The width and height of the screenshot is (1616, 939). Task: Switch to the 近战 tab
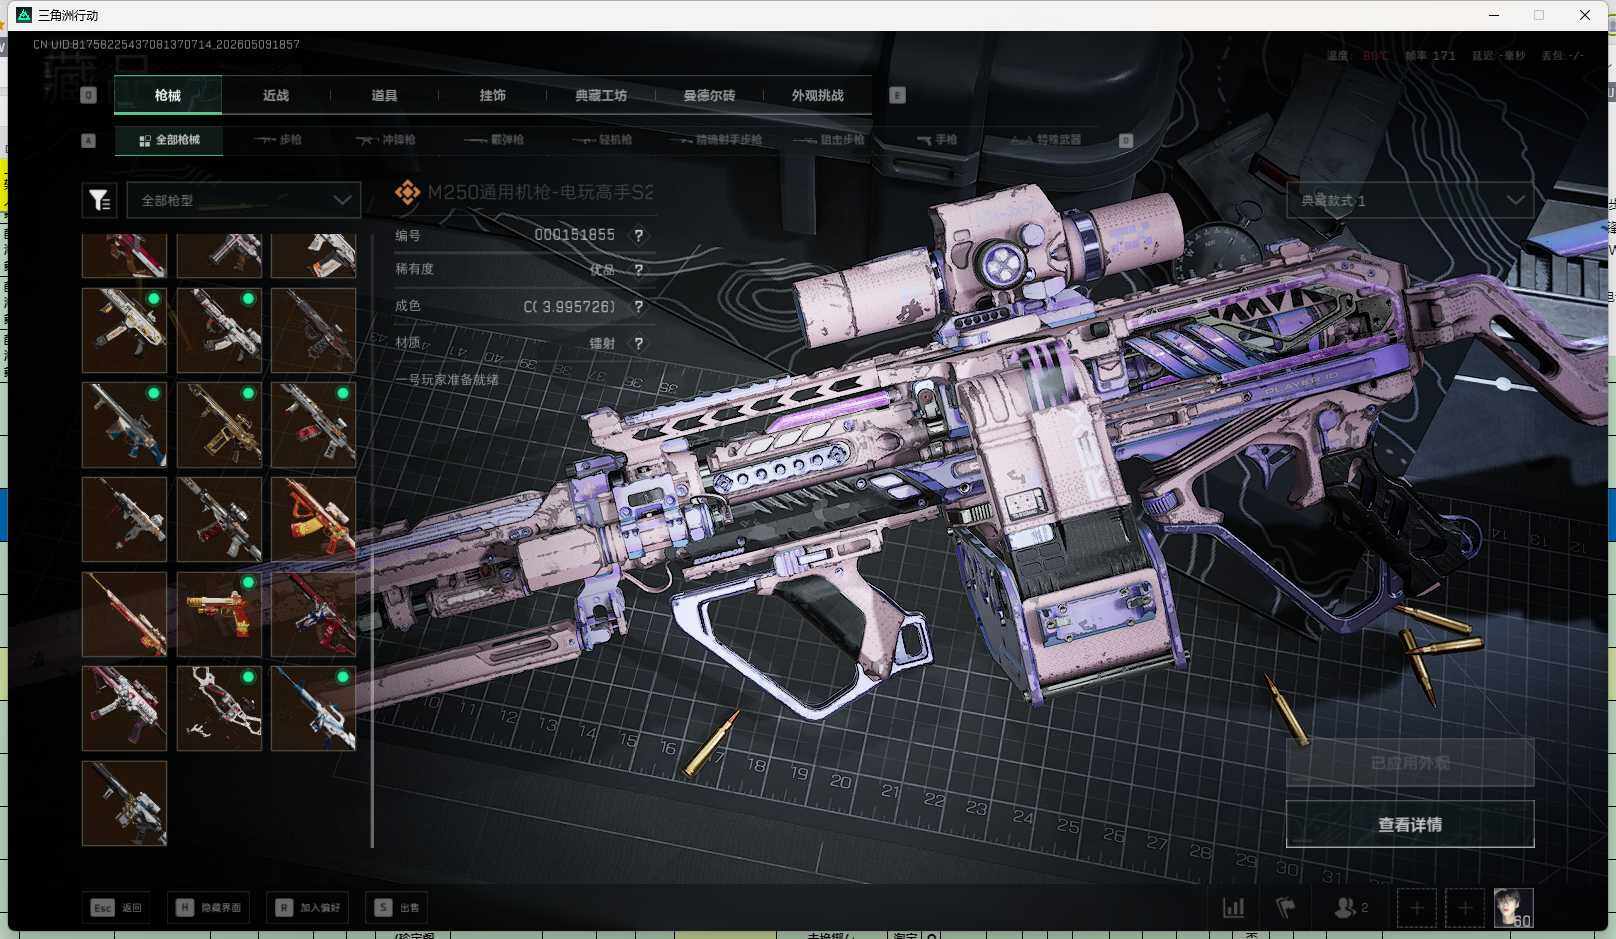pyautogui.click(x=276, y=95)
